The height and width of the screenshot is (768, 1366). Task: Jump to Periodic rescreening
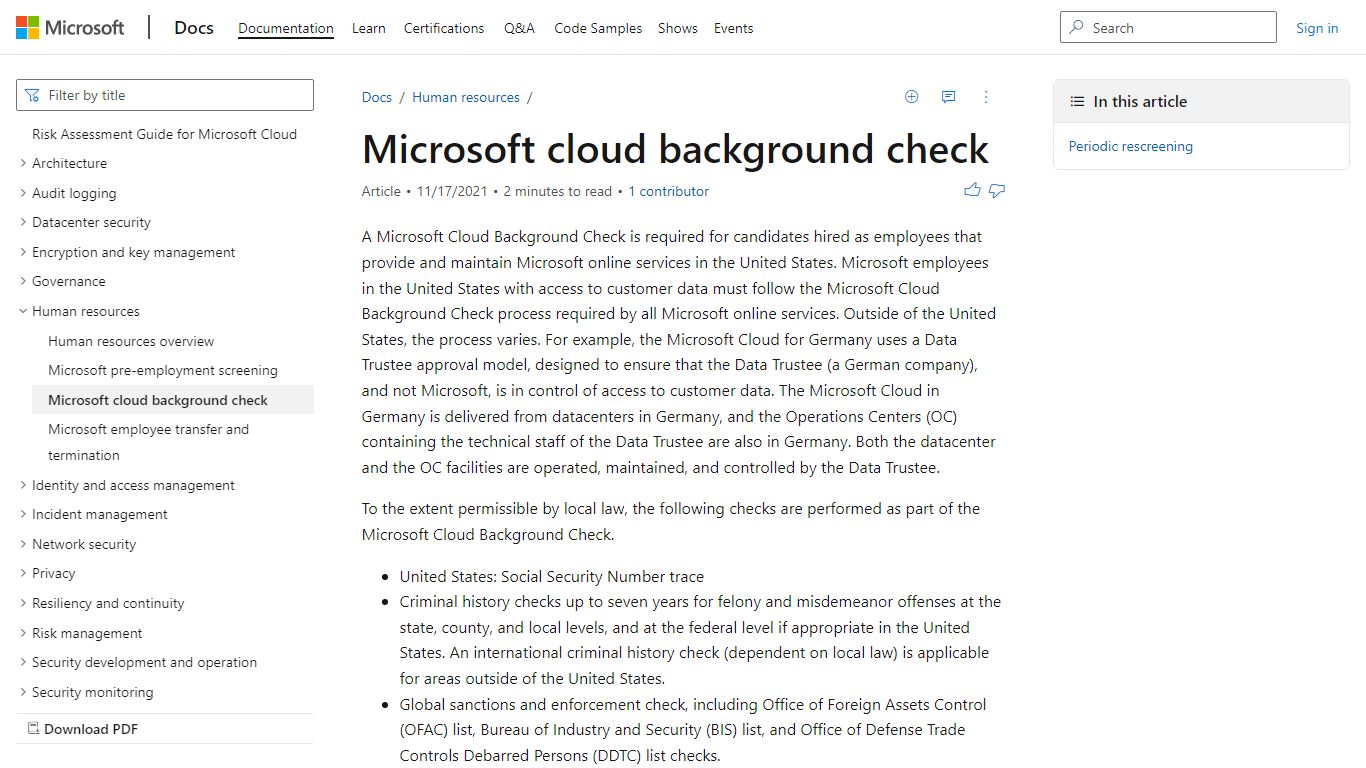pos(1130,146)
